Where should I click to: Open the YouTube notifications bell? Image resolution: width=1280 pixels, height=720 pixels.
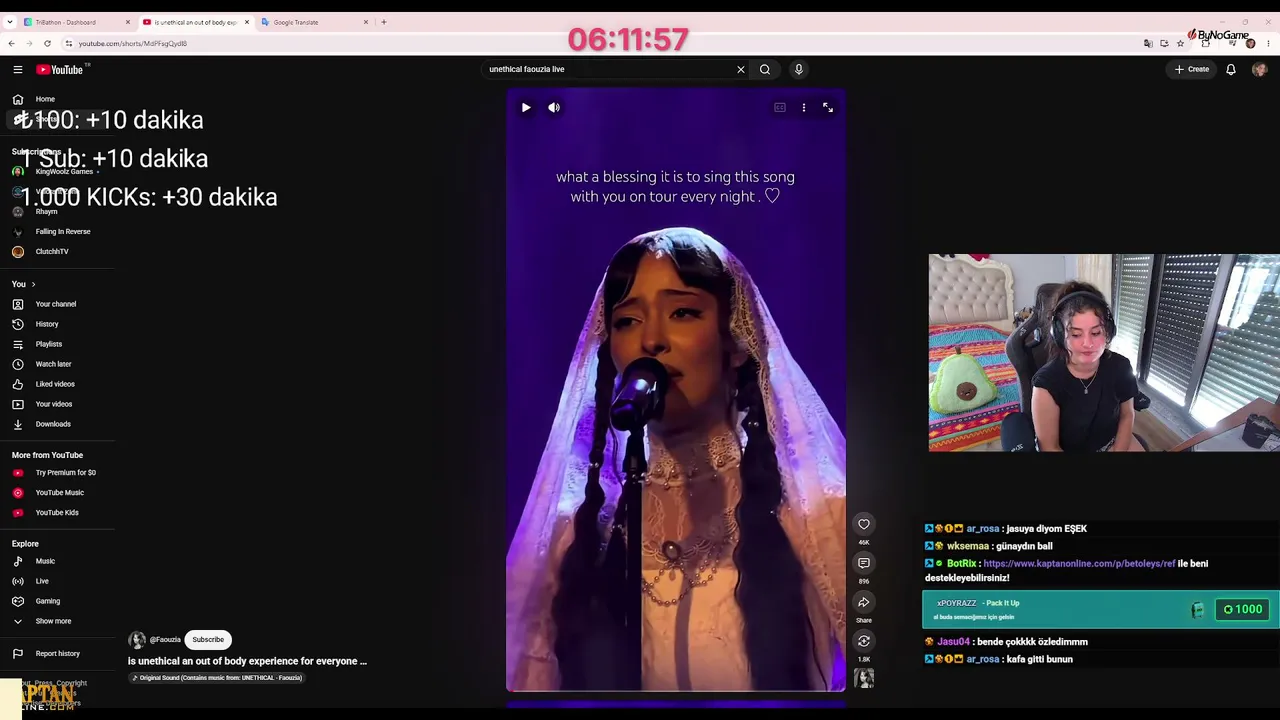tap(1231, 69)
